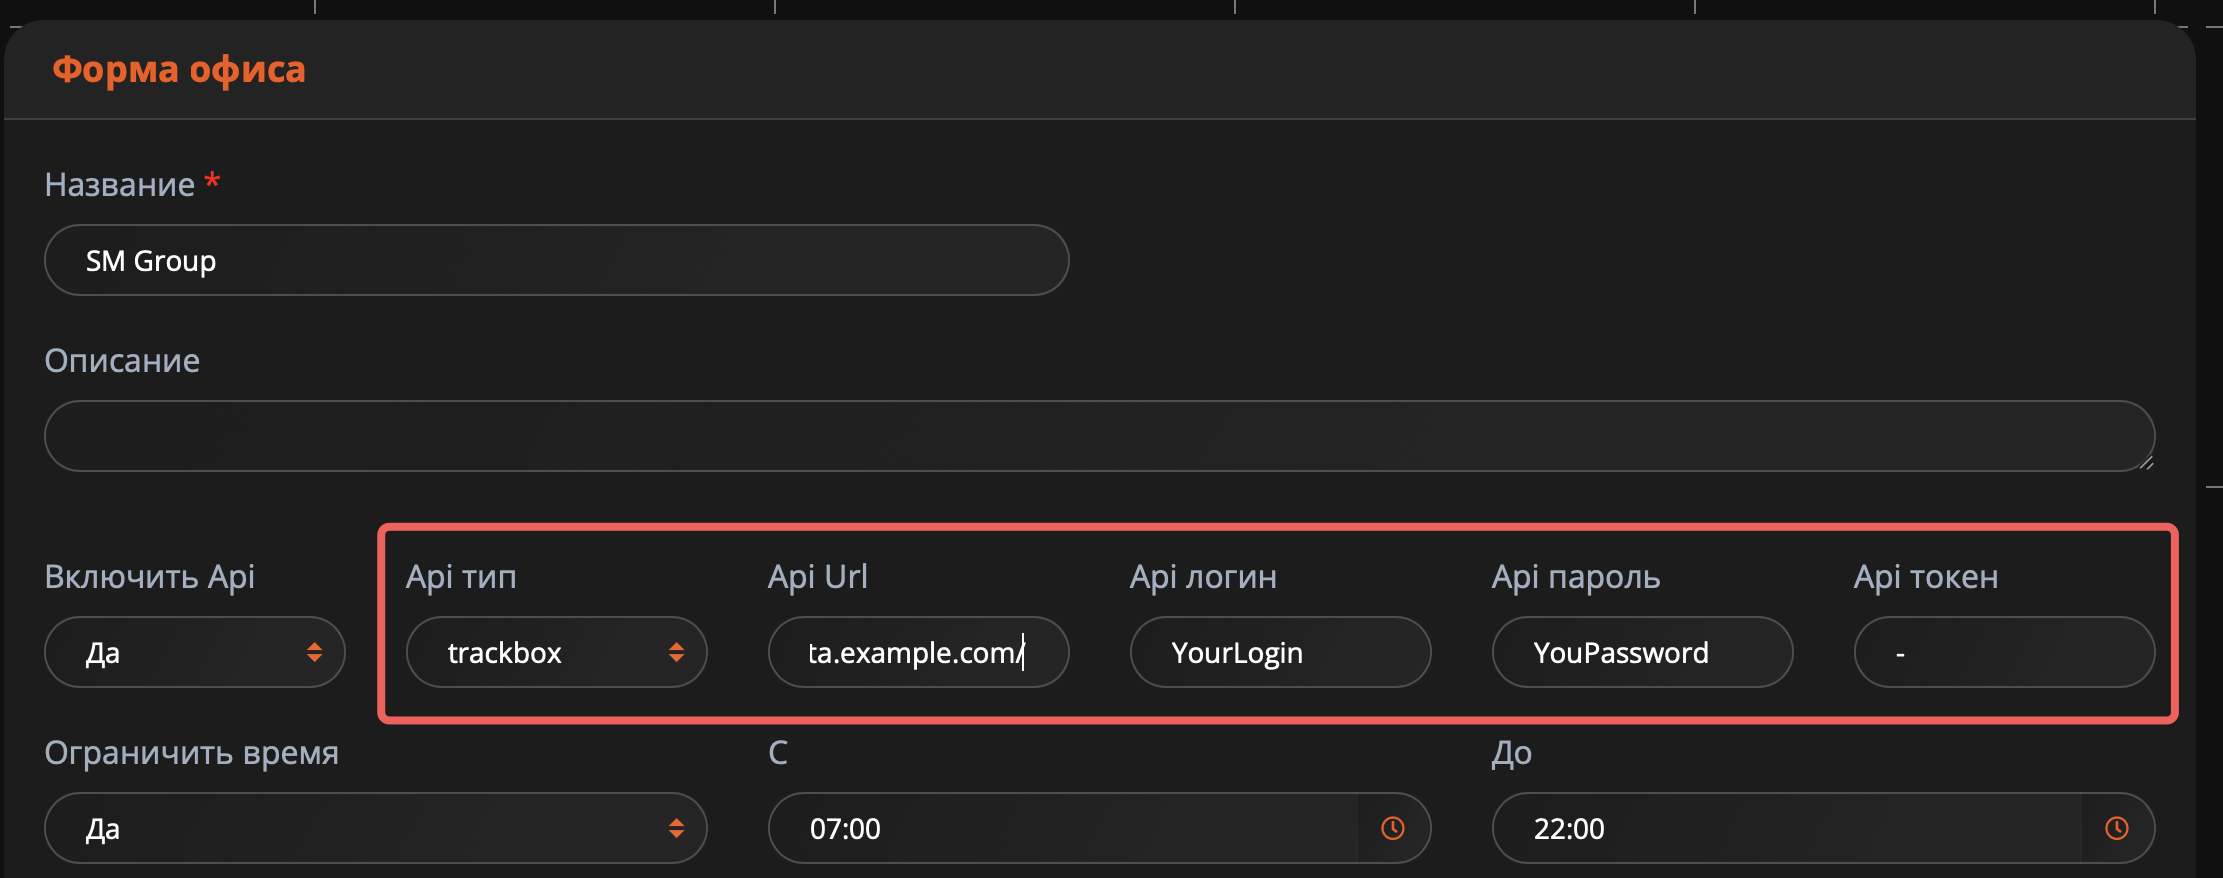Open the Включить Api dropdown
The image size is (2223, 878).
point(195,652)
